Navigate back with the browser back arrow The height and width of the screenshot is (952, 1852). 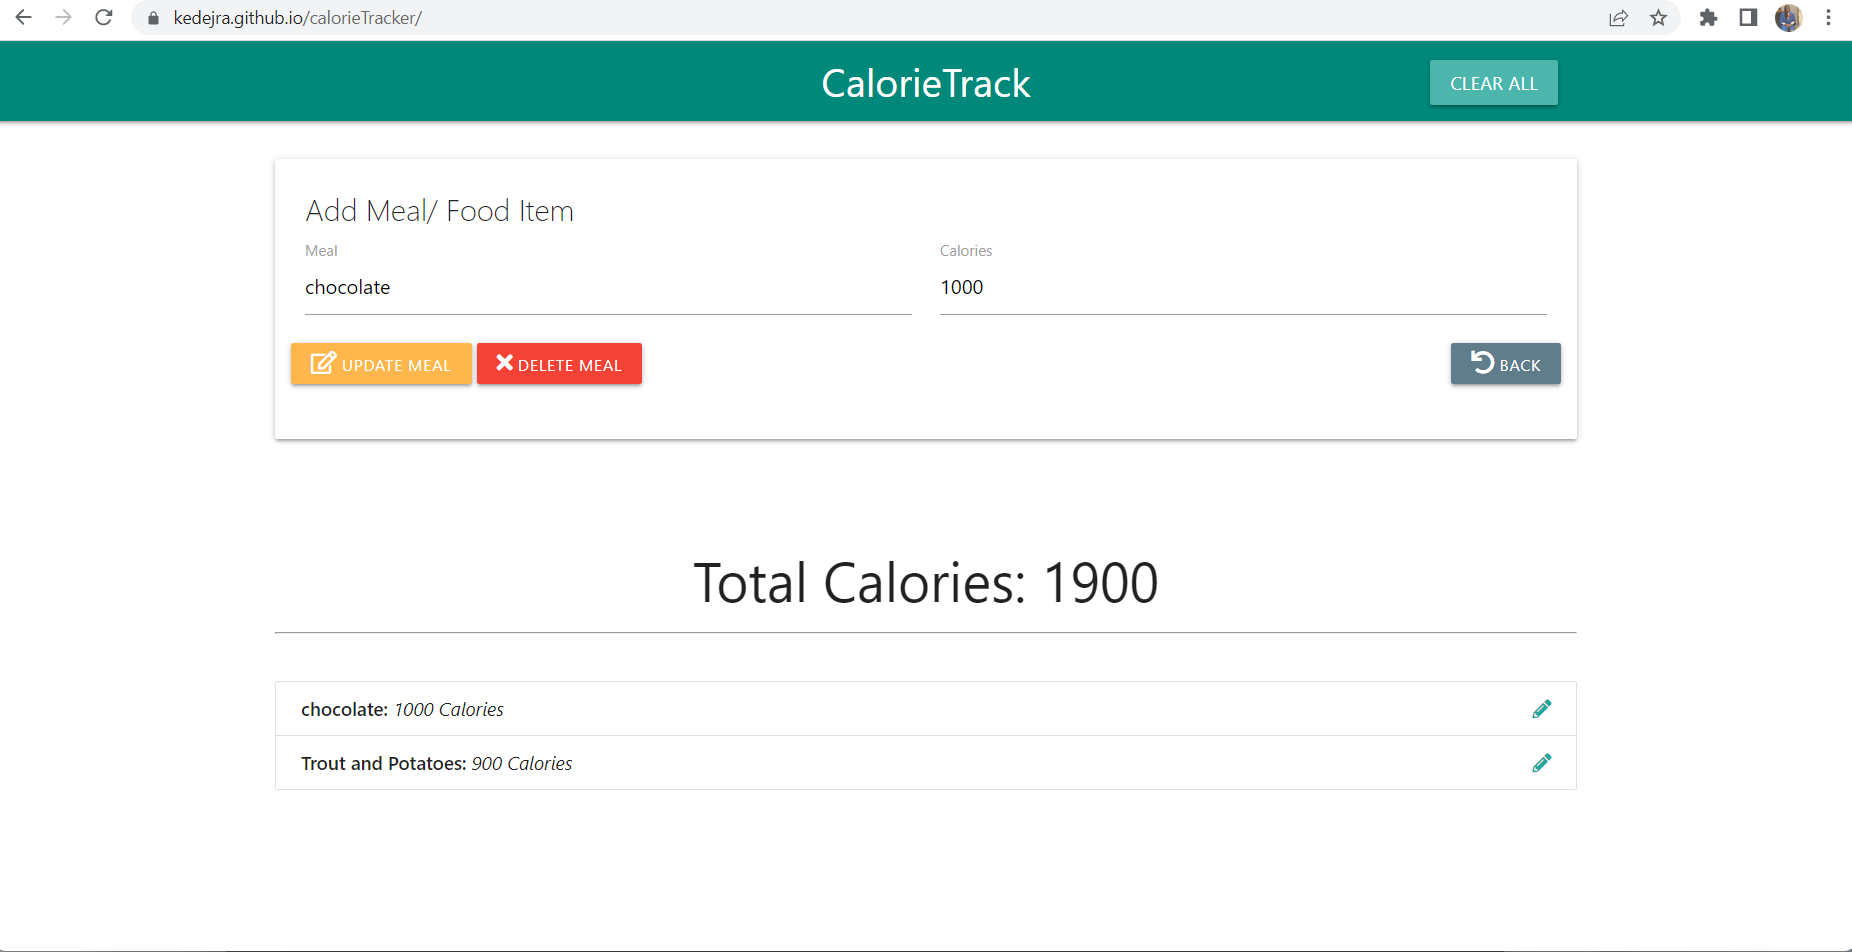(23, 17)
